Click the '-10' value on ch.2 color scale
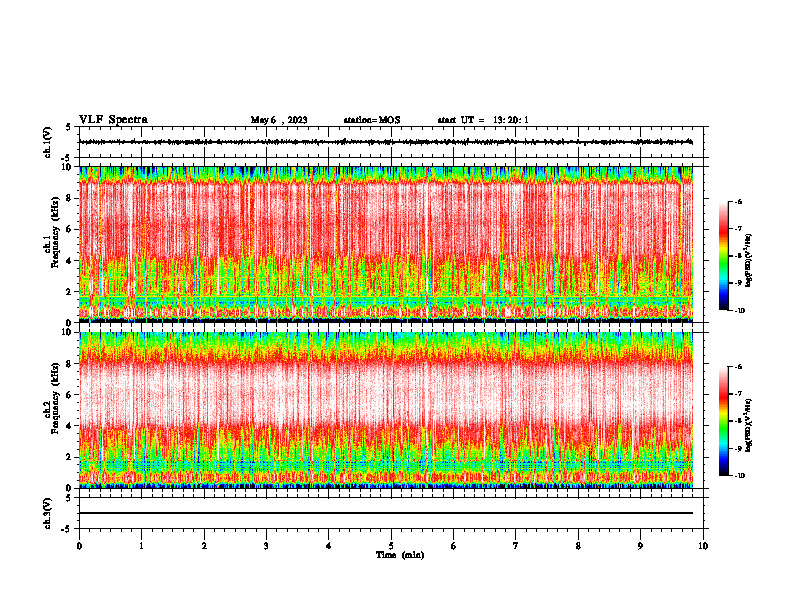 [x=739, y=475]
